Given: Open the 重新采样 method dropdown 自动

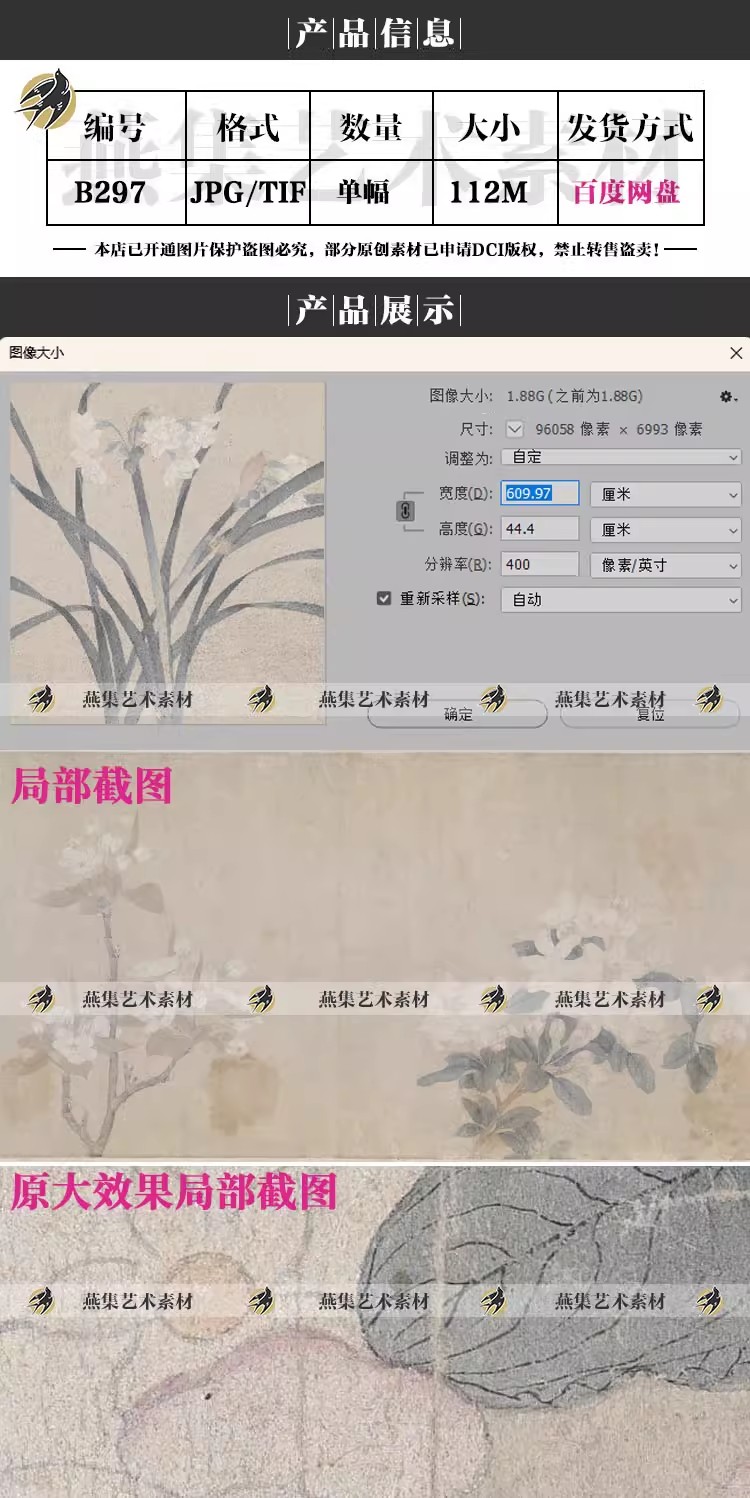Looking at the screenshot, I should click(x=623, y=600).
